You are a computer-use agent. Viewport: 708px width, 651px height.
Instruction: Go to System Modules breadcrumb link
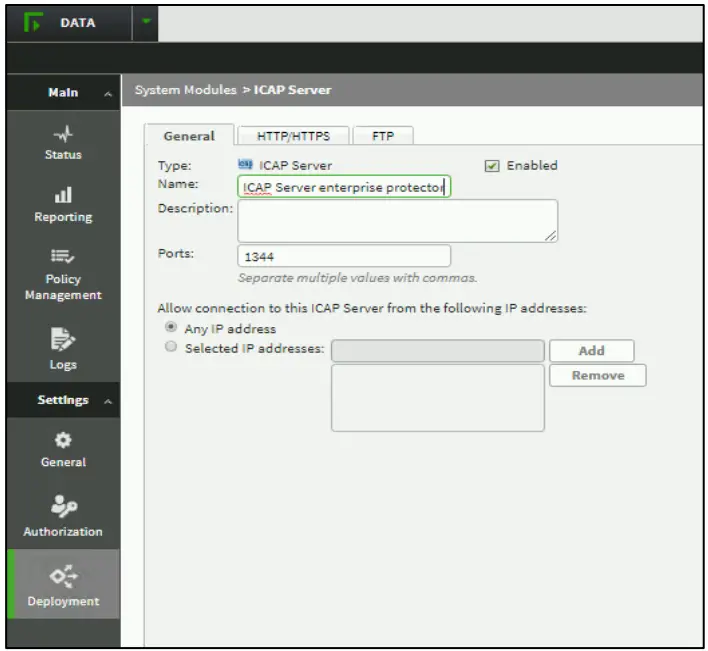pos(186,90)
